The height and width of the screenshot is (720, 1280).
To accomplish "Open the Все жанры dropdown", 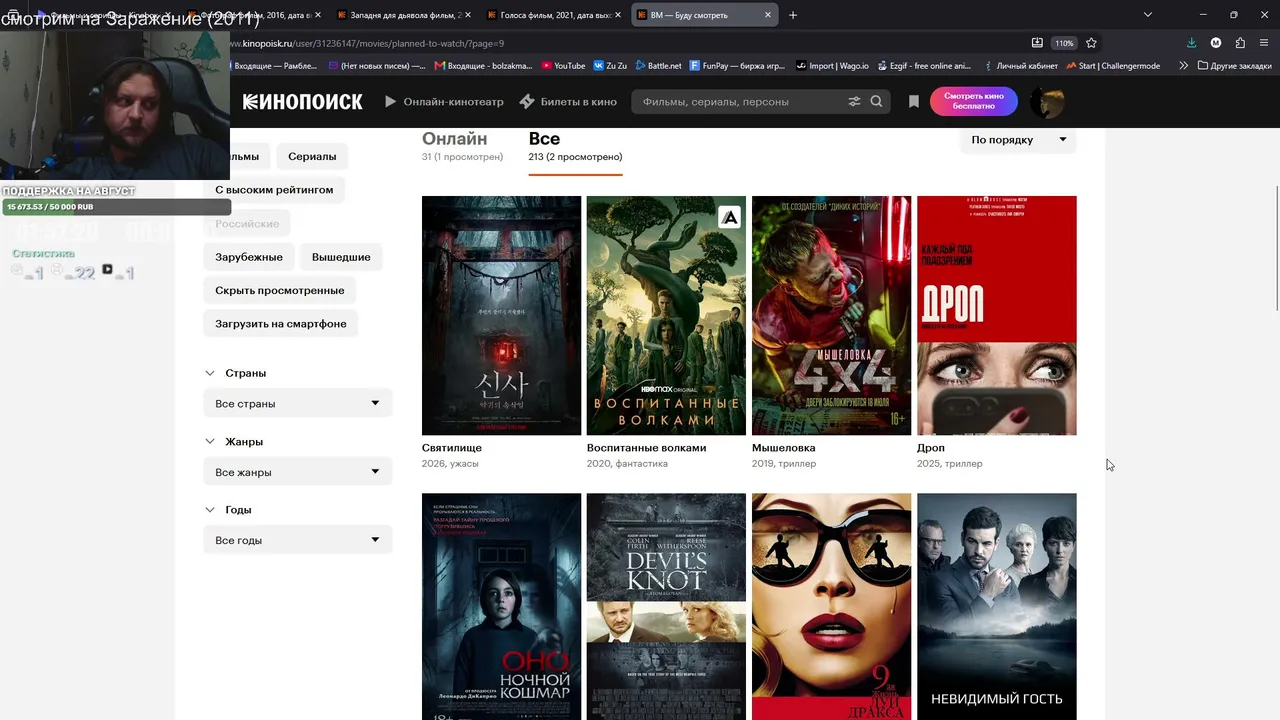I will (298, 472).
